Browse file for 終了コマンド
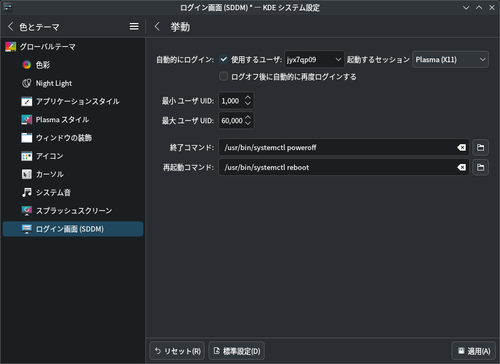This screenshot has height=364, width=500. pyautogui.click(x=480, y=147)
